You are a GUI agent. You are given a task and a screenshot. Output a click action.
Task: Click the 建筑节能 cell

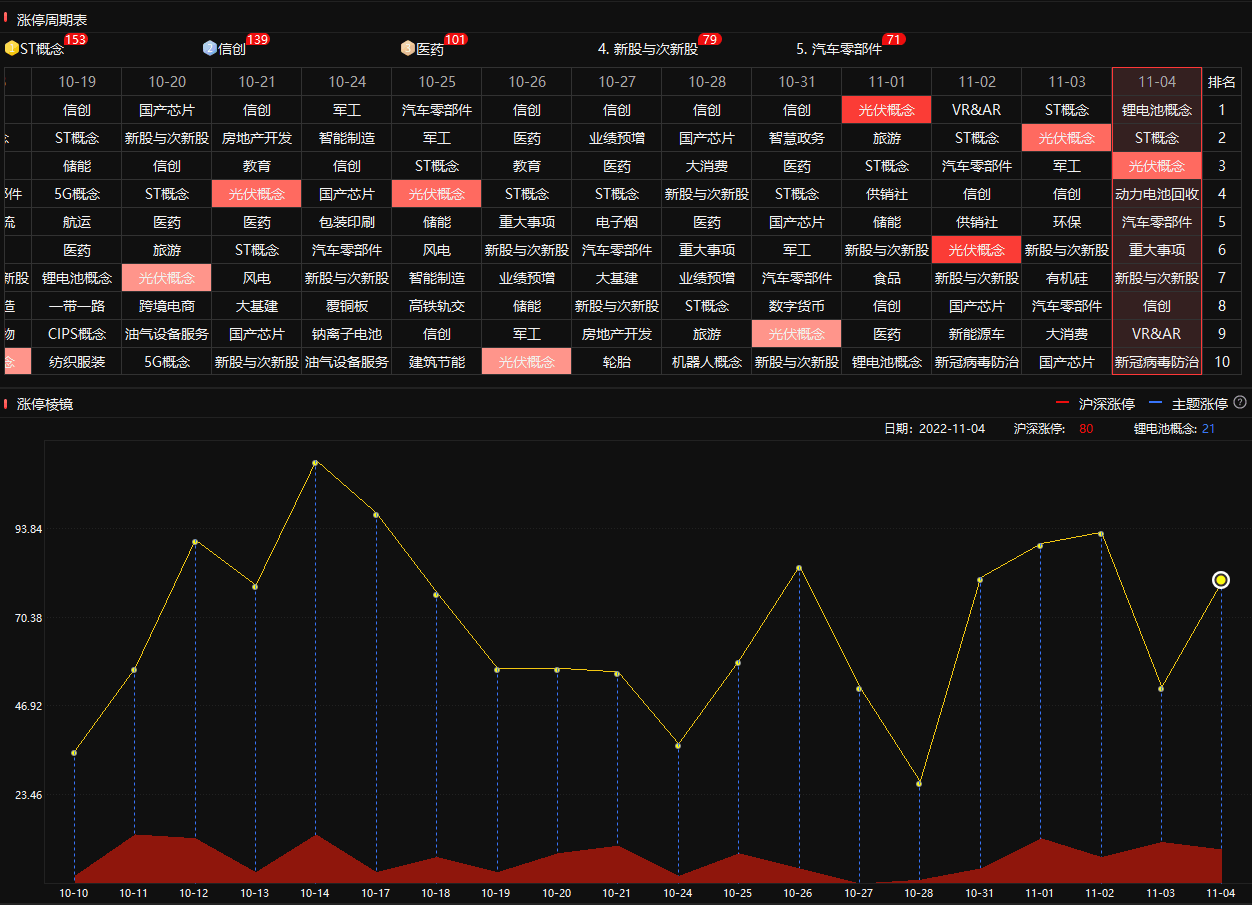(x=437, y=362)
